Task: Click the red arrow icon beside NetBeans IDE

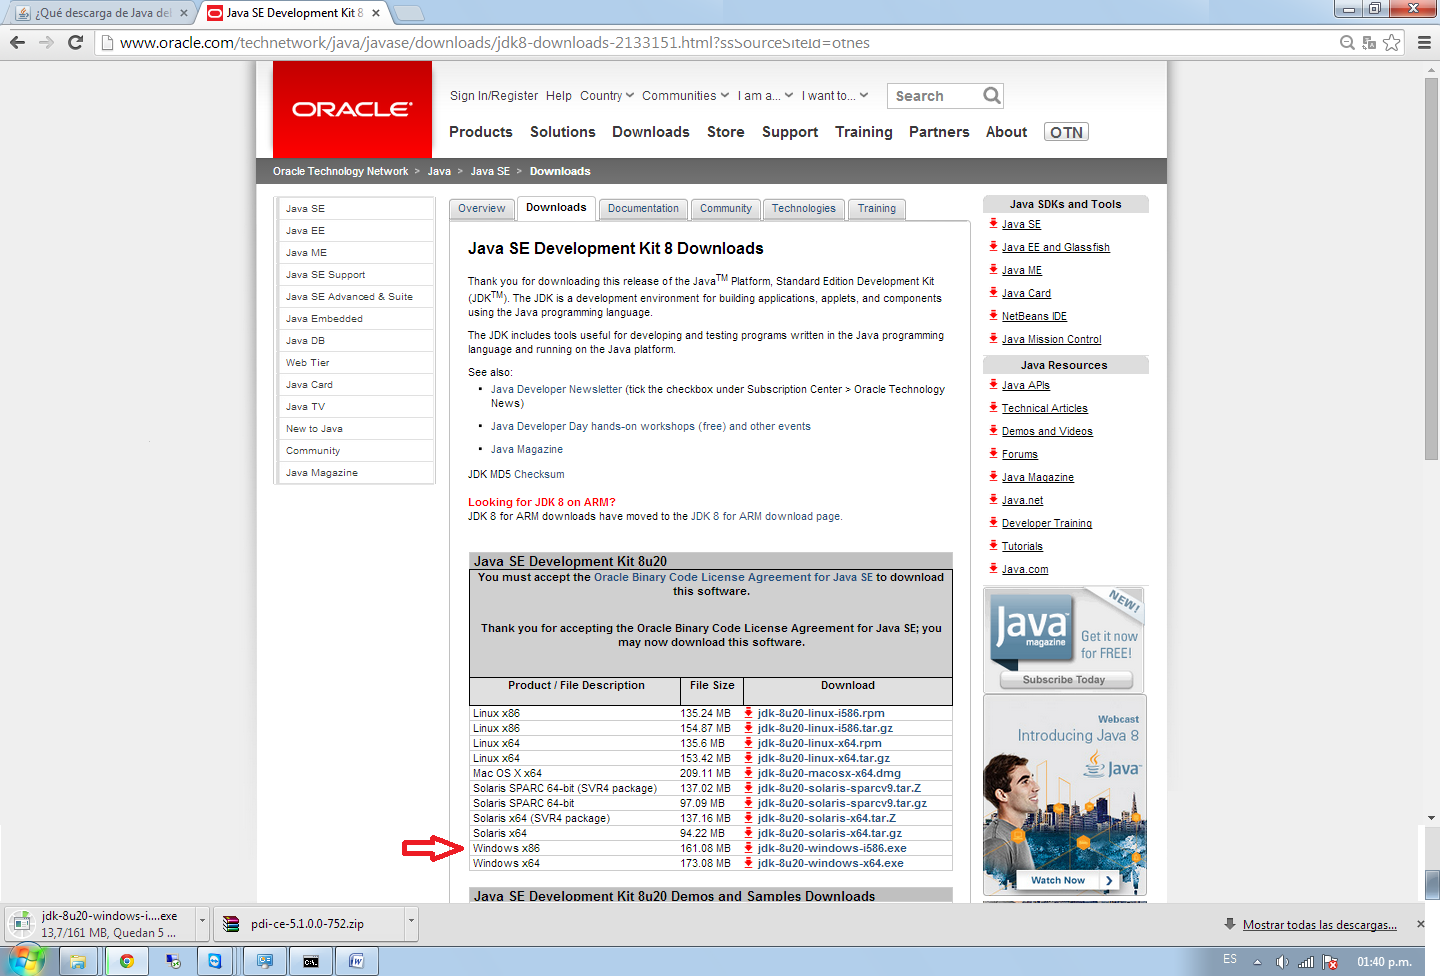Action: coord(993,315)
